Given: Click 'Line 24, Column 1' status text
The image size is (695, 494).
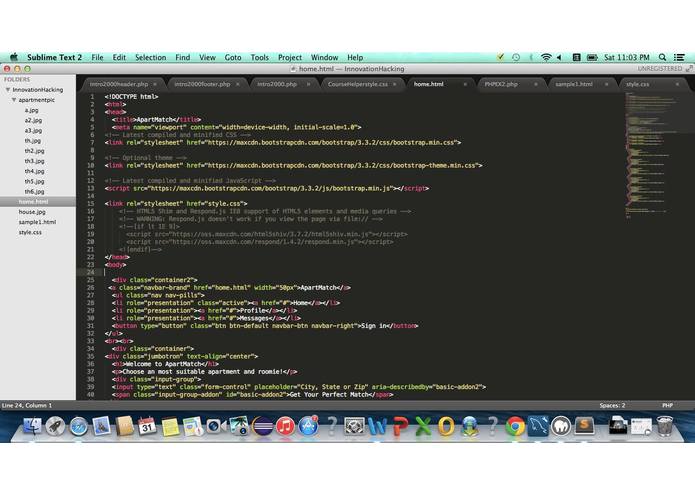Looking at the screenshot, I should click(27, 405).
